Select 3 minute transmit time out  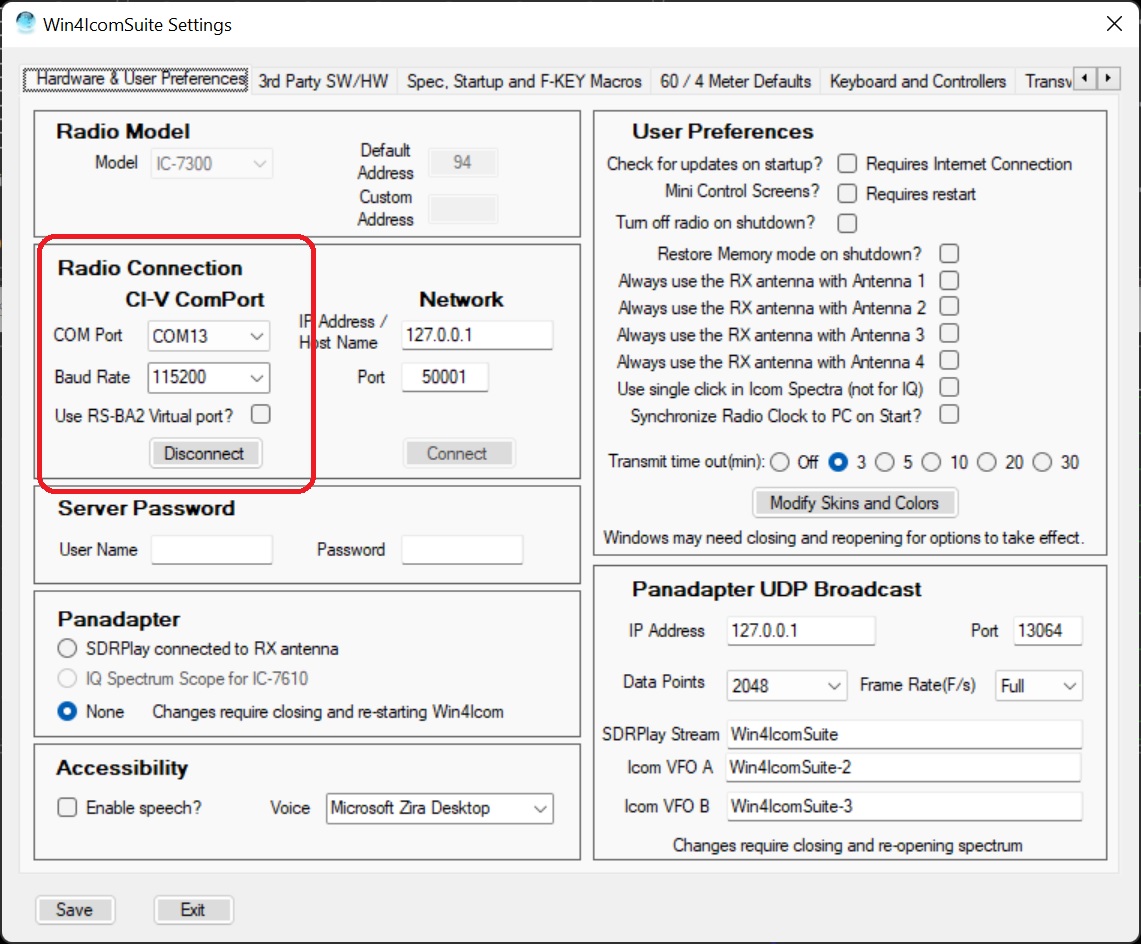[838, 462]
